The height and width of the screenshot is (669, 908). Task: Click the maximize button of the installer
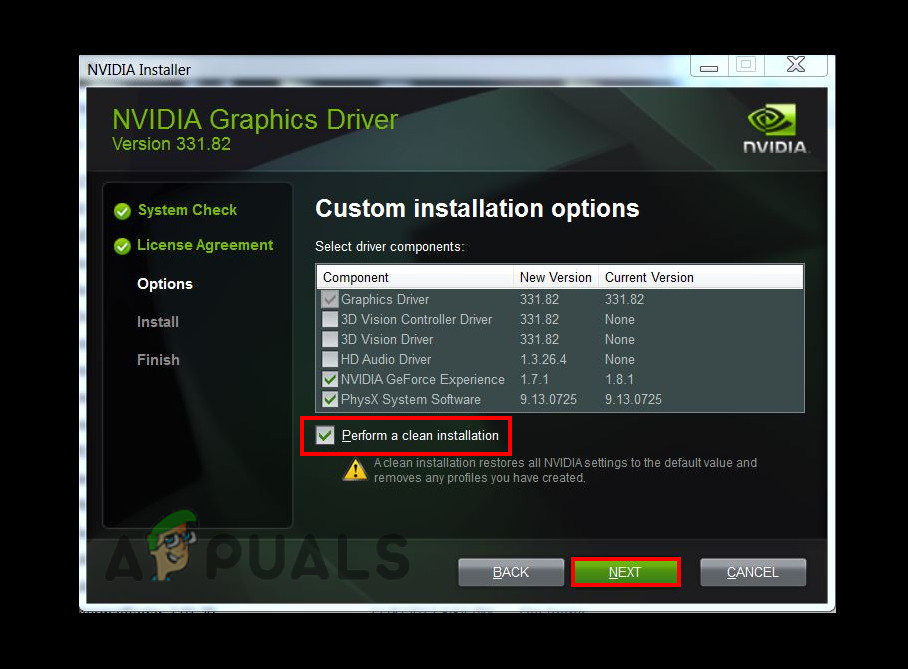[x=746, y=65]
